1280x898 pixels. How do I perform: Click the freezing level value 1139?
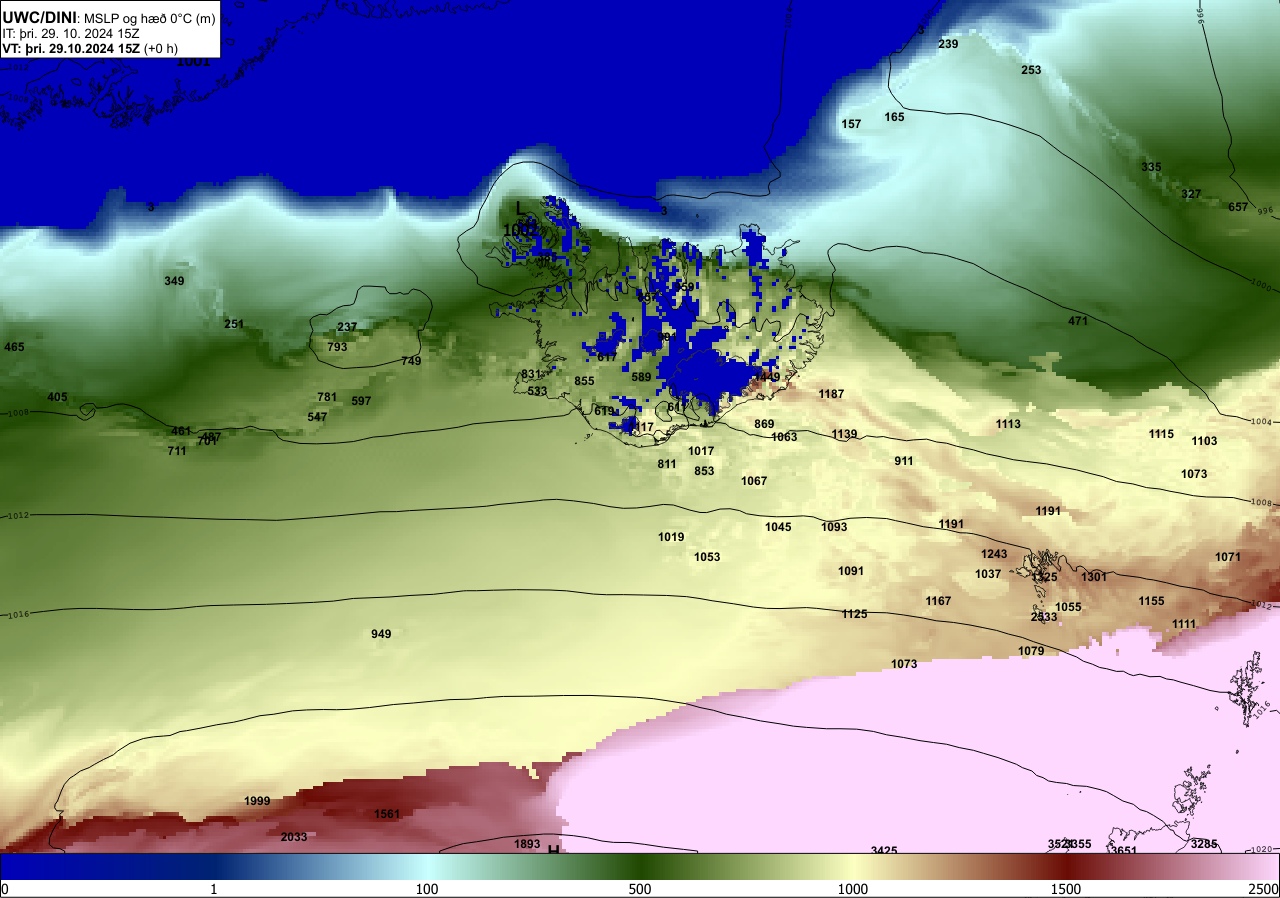pos(844,434)
